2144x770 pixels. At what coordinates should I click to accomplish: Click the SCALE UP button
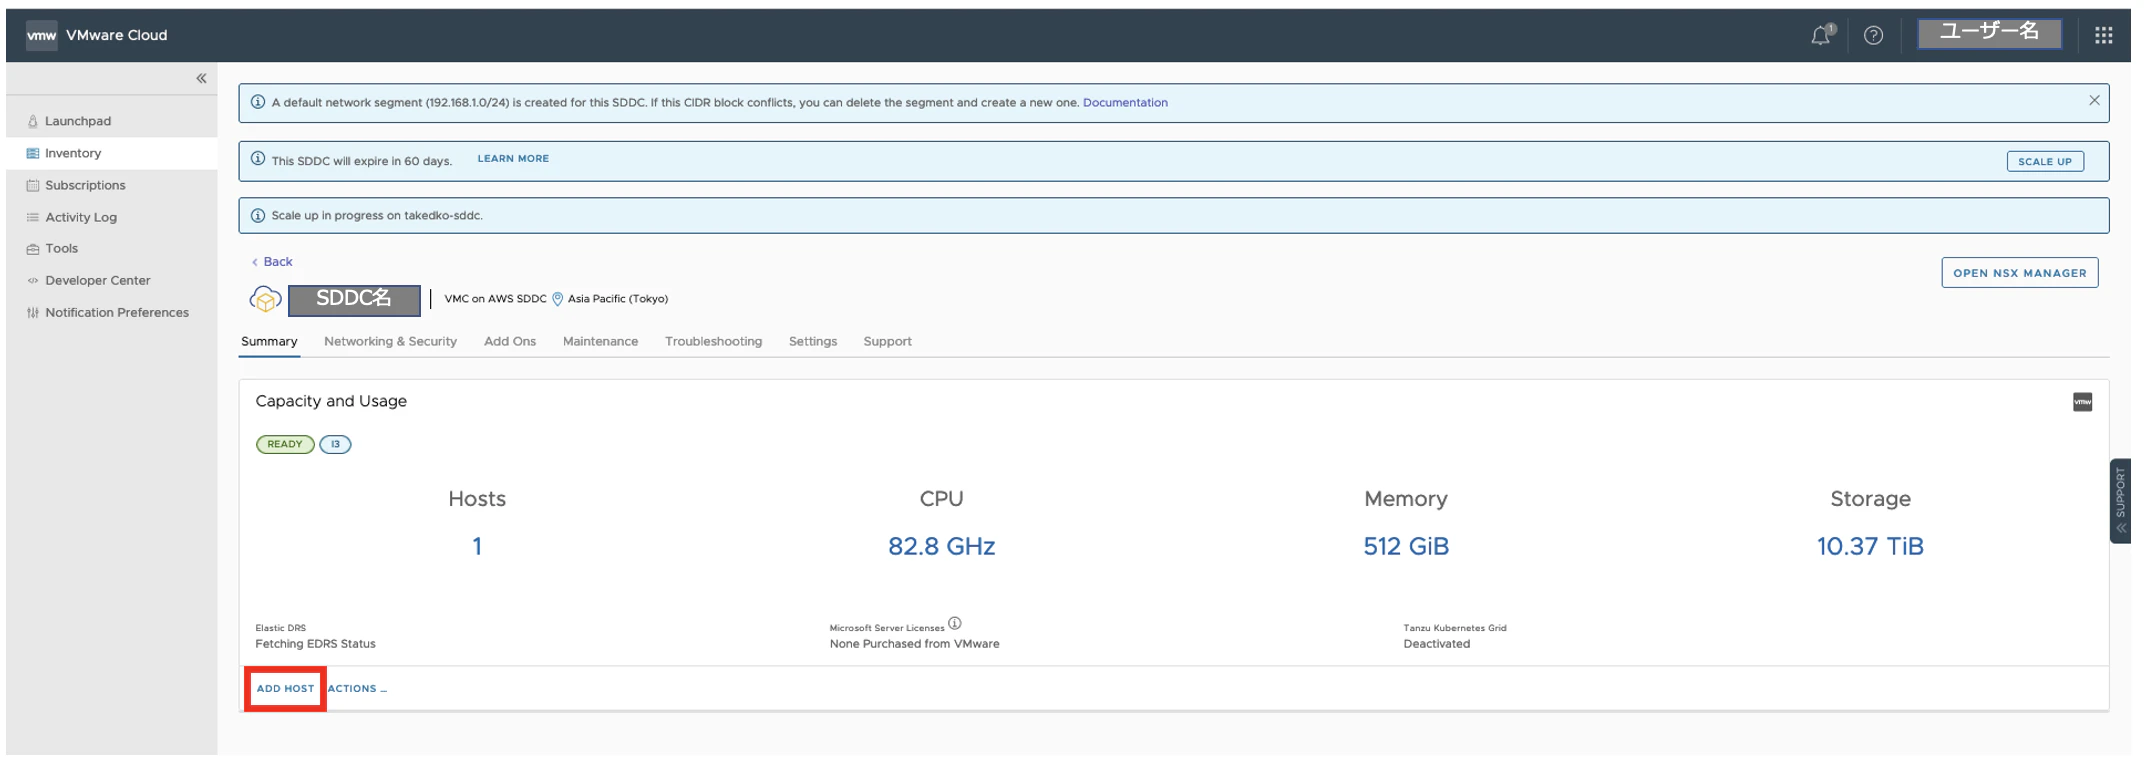[2044, 162]
